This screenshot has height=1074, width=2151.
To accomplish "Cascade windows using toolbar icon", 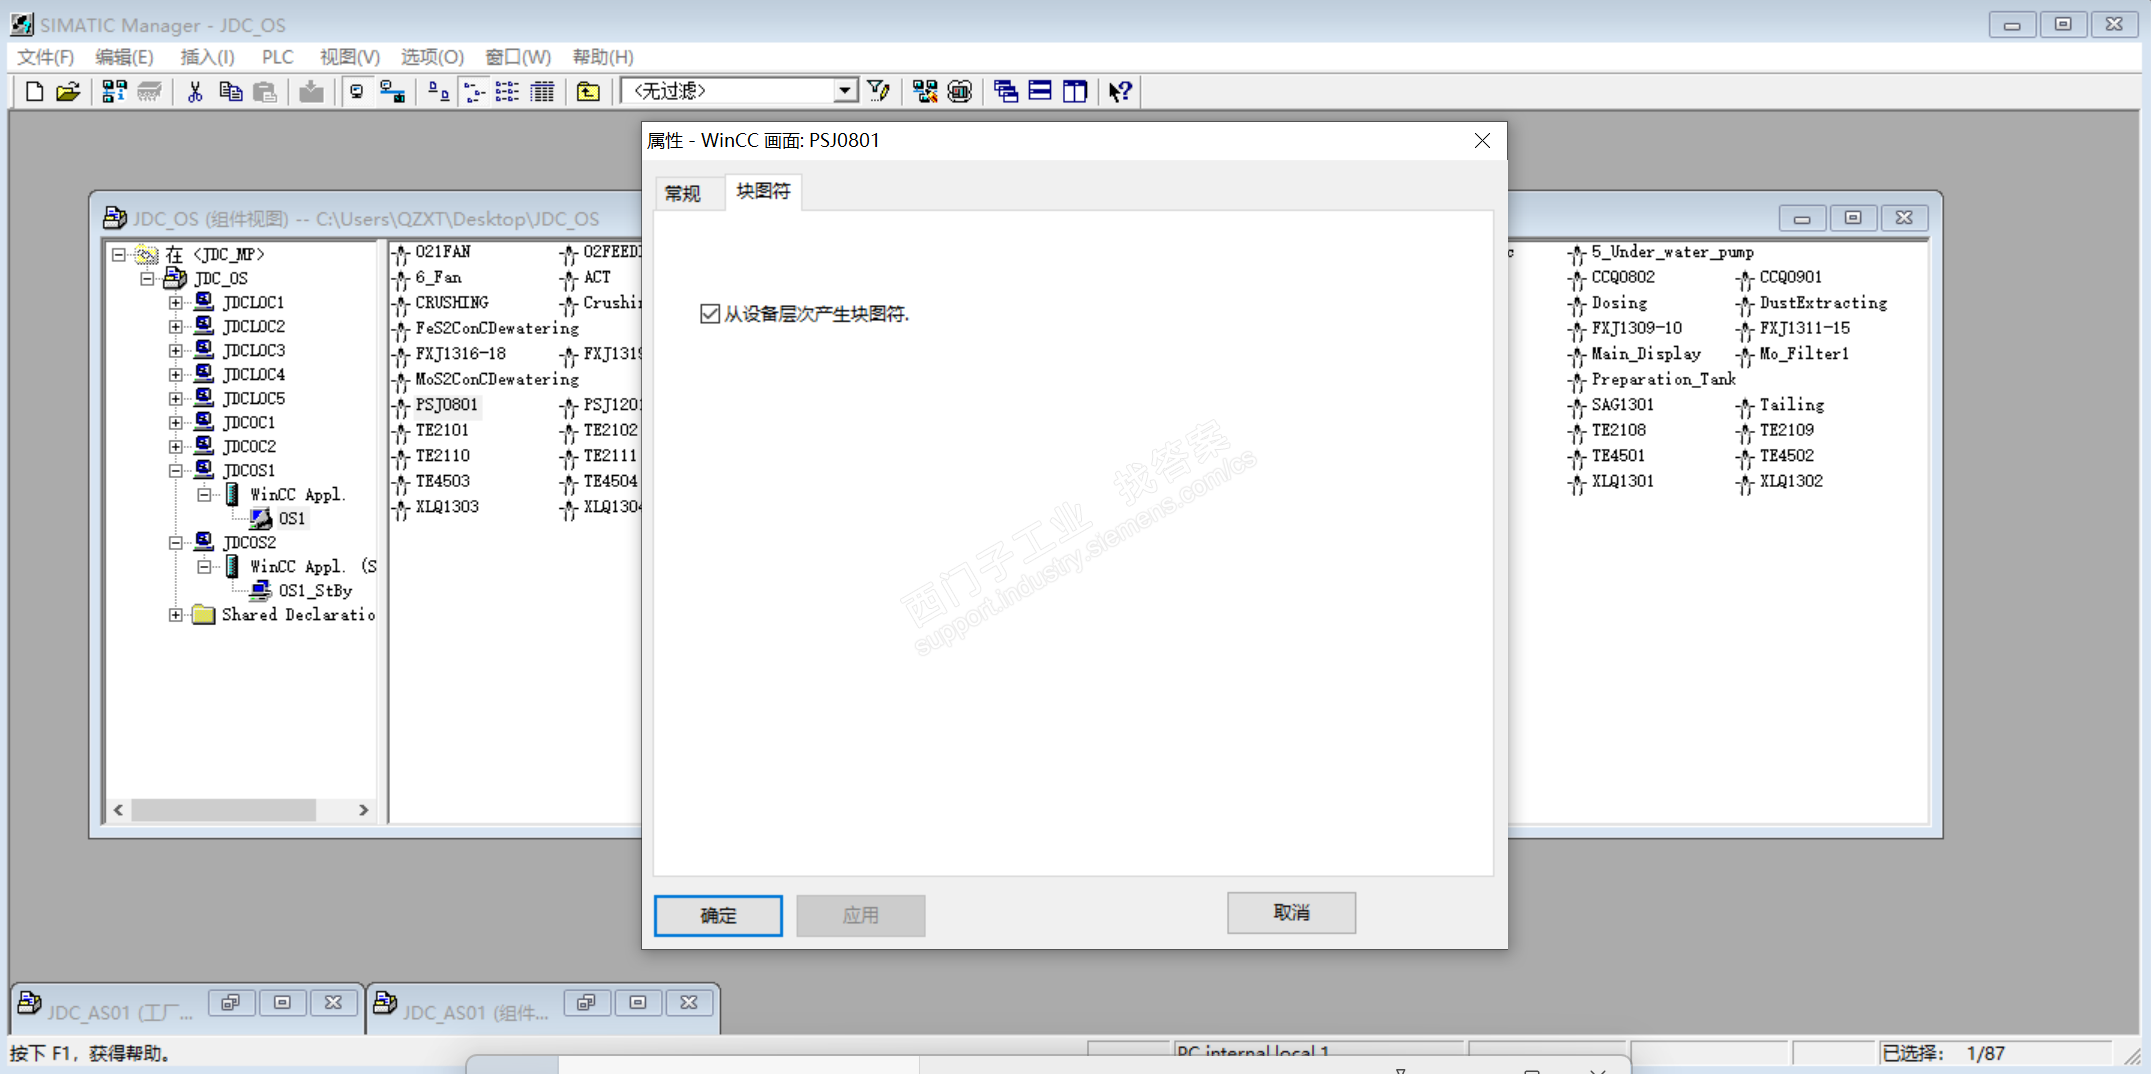I will 1006,92.
